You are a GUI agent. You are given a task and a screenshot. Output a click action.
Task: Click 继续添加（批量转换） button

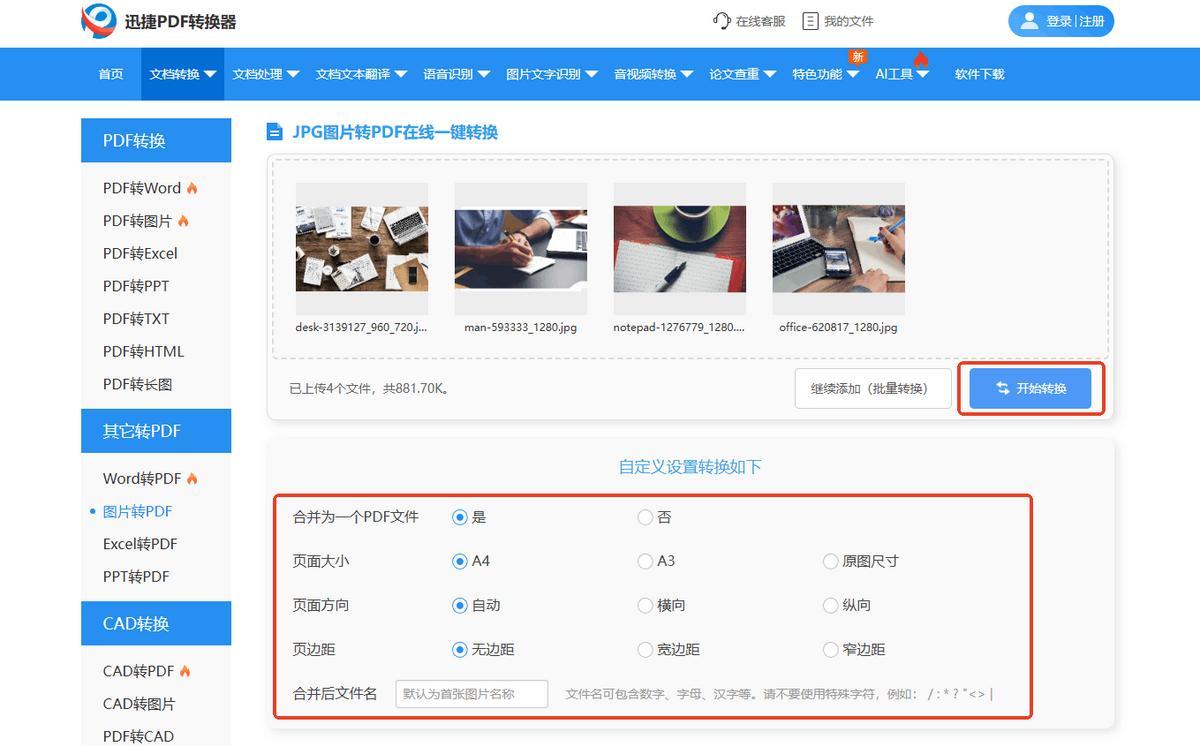click(874, 388)
